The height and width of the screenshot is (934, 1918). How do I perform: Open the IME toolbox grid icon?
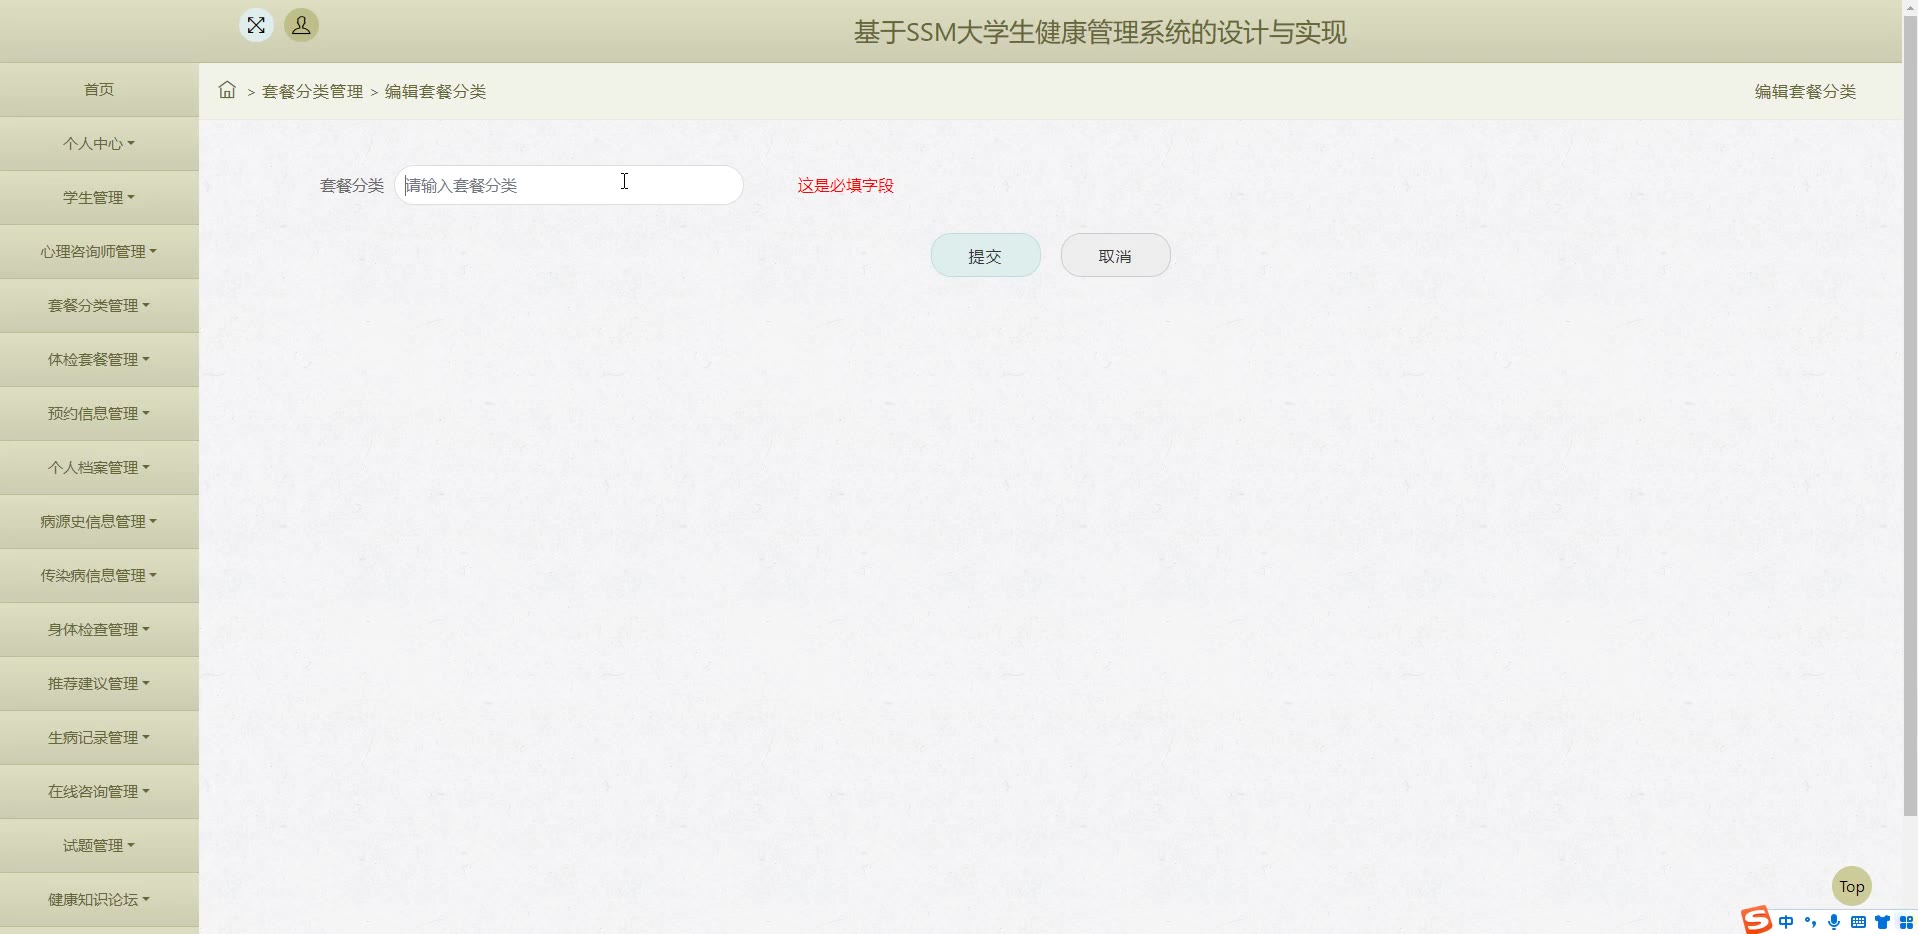tap(1906, 922)
